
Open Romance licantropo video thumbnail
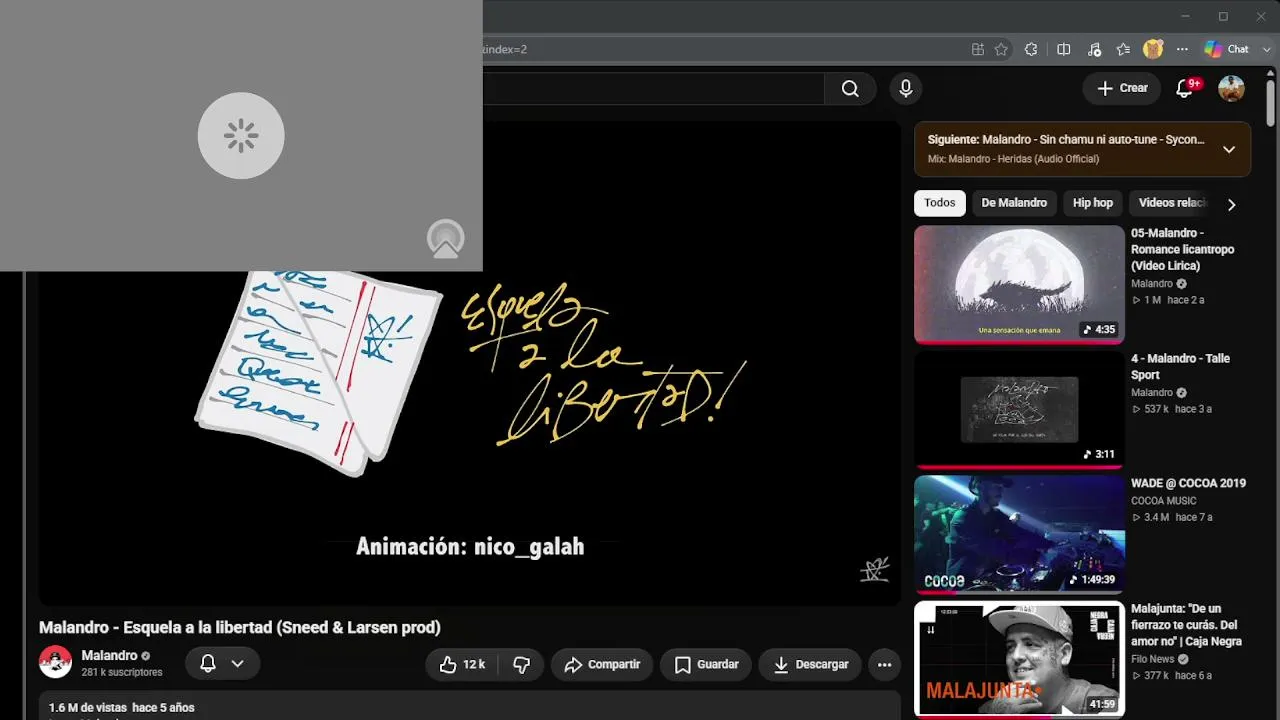click(x=1019, y=284)
